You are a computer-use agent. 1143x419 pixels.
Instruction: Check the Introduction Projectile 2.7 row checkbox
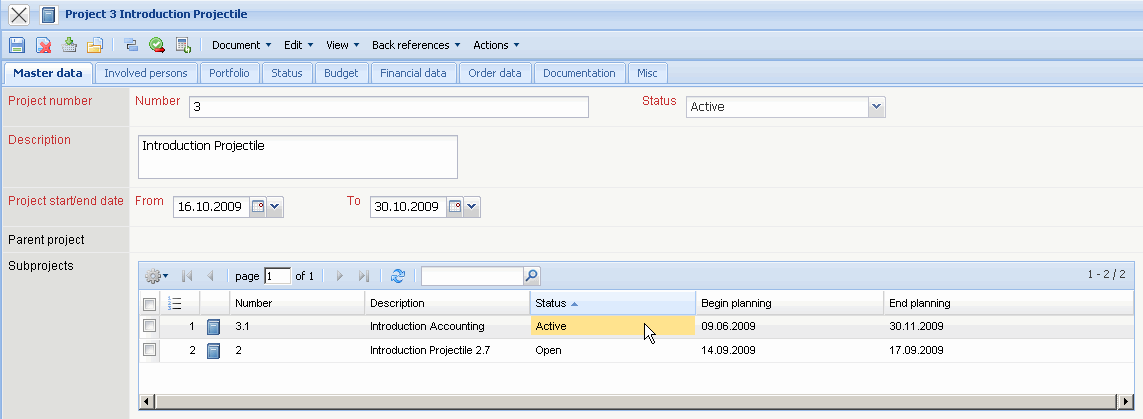coord(149,350)
